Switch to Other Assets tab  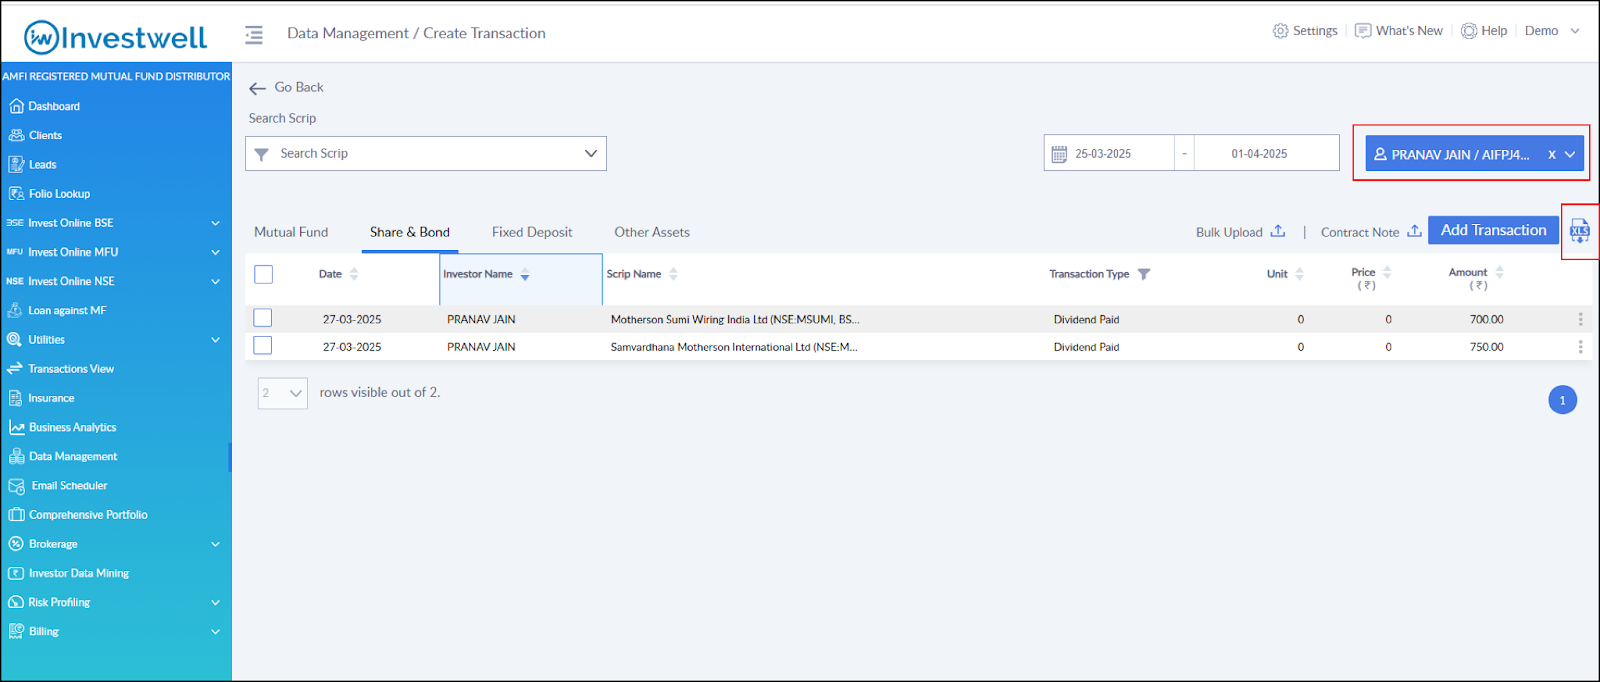tap(652, 232)
